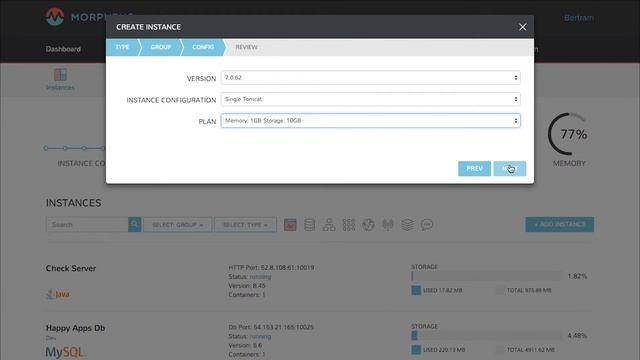Click the Add Instance button

tap(560, 224)
